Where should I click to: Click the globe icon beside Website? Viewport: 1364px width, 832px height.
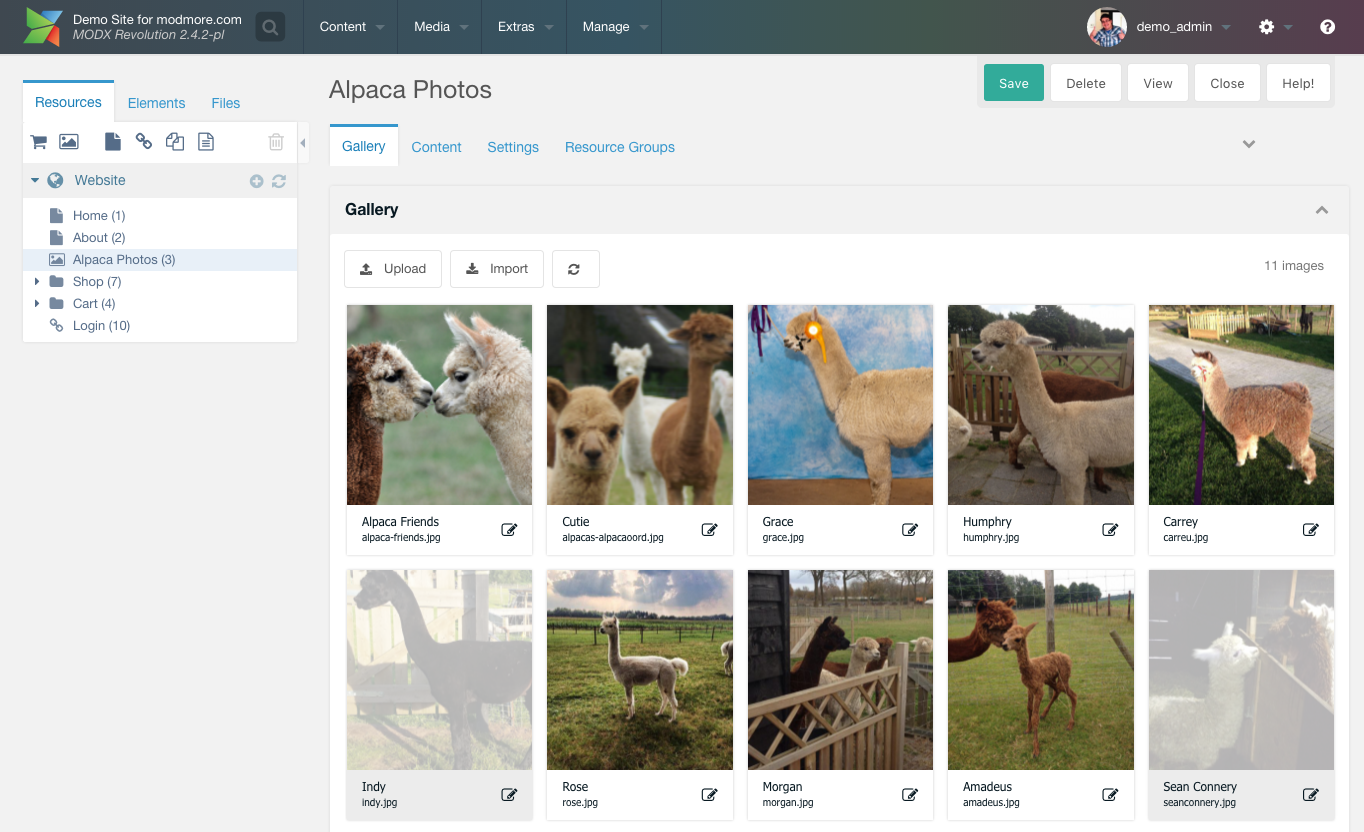tap(55, 180)
